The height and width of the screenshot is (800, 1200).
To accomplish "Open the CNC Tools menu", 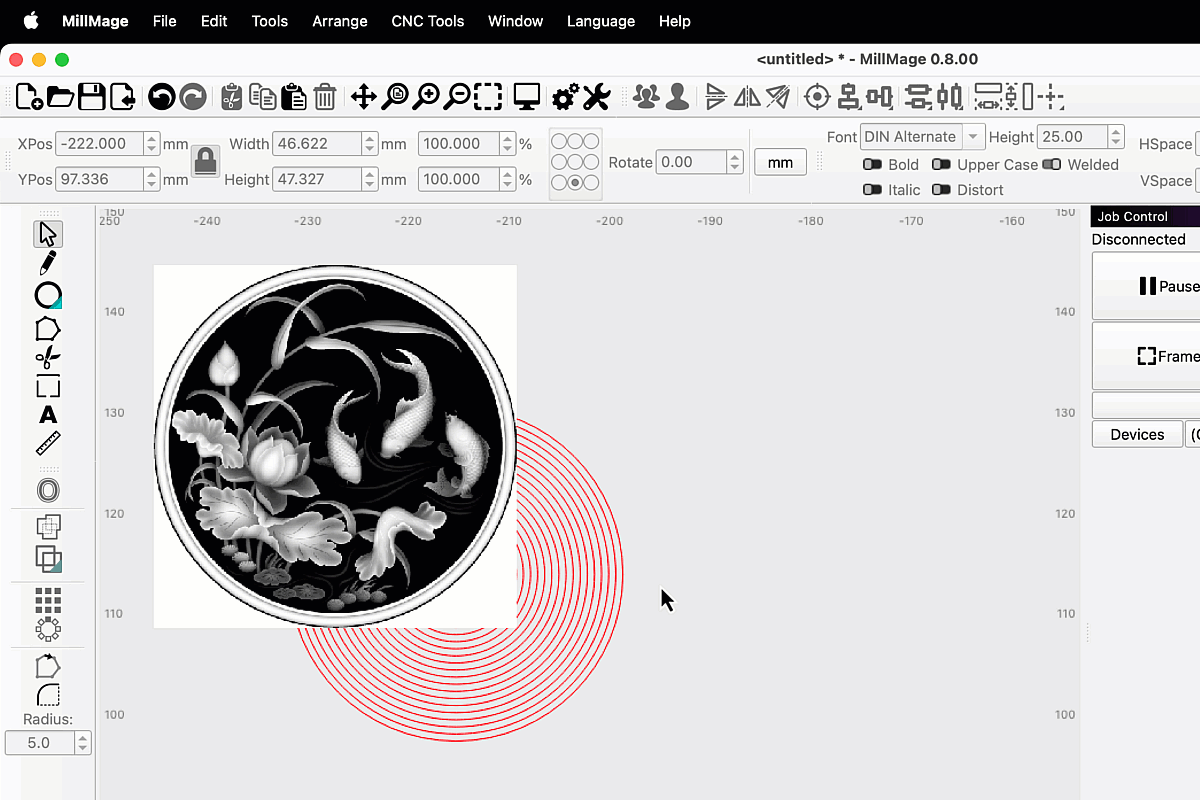I will tap(427, 21).
